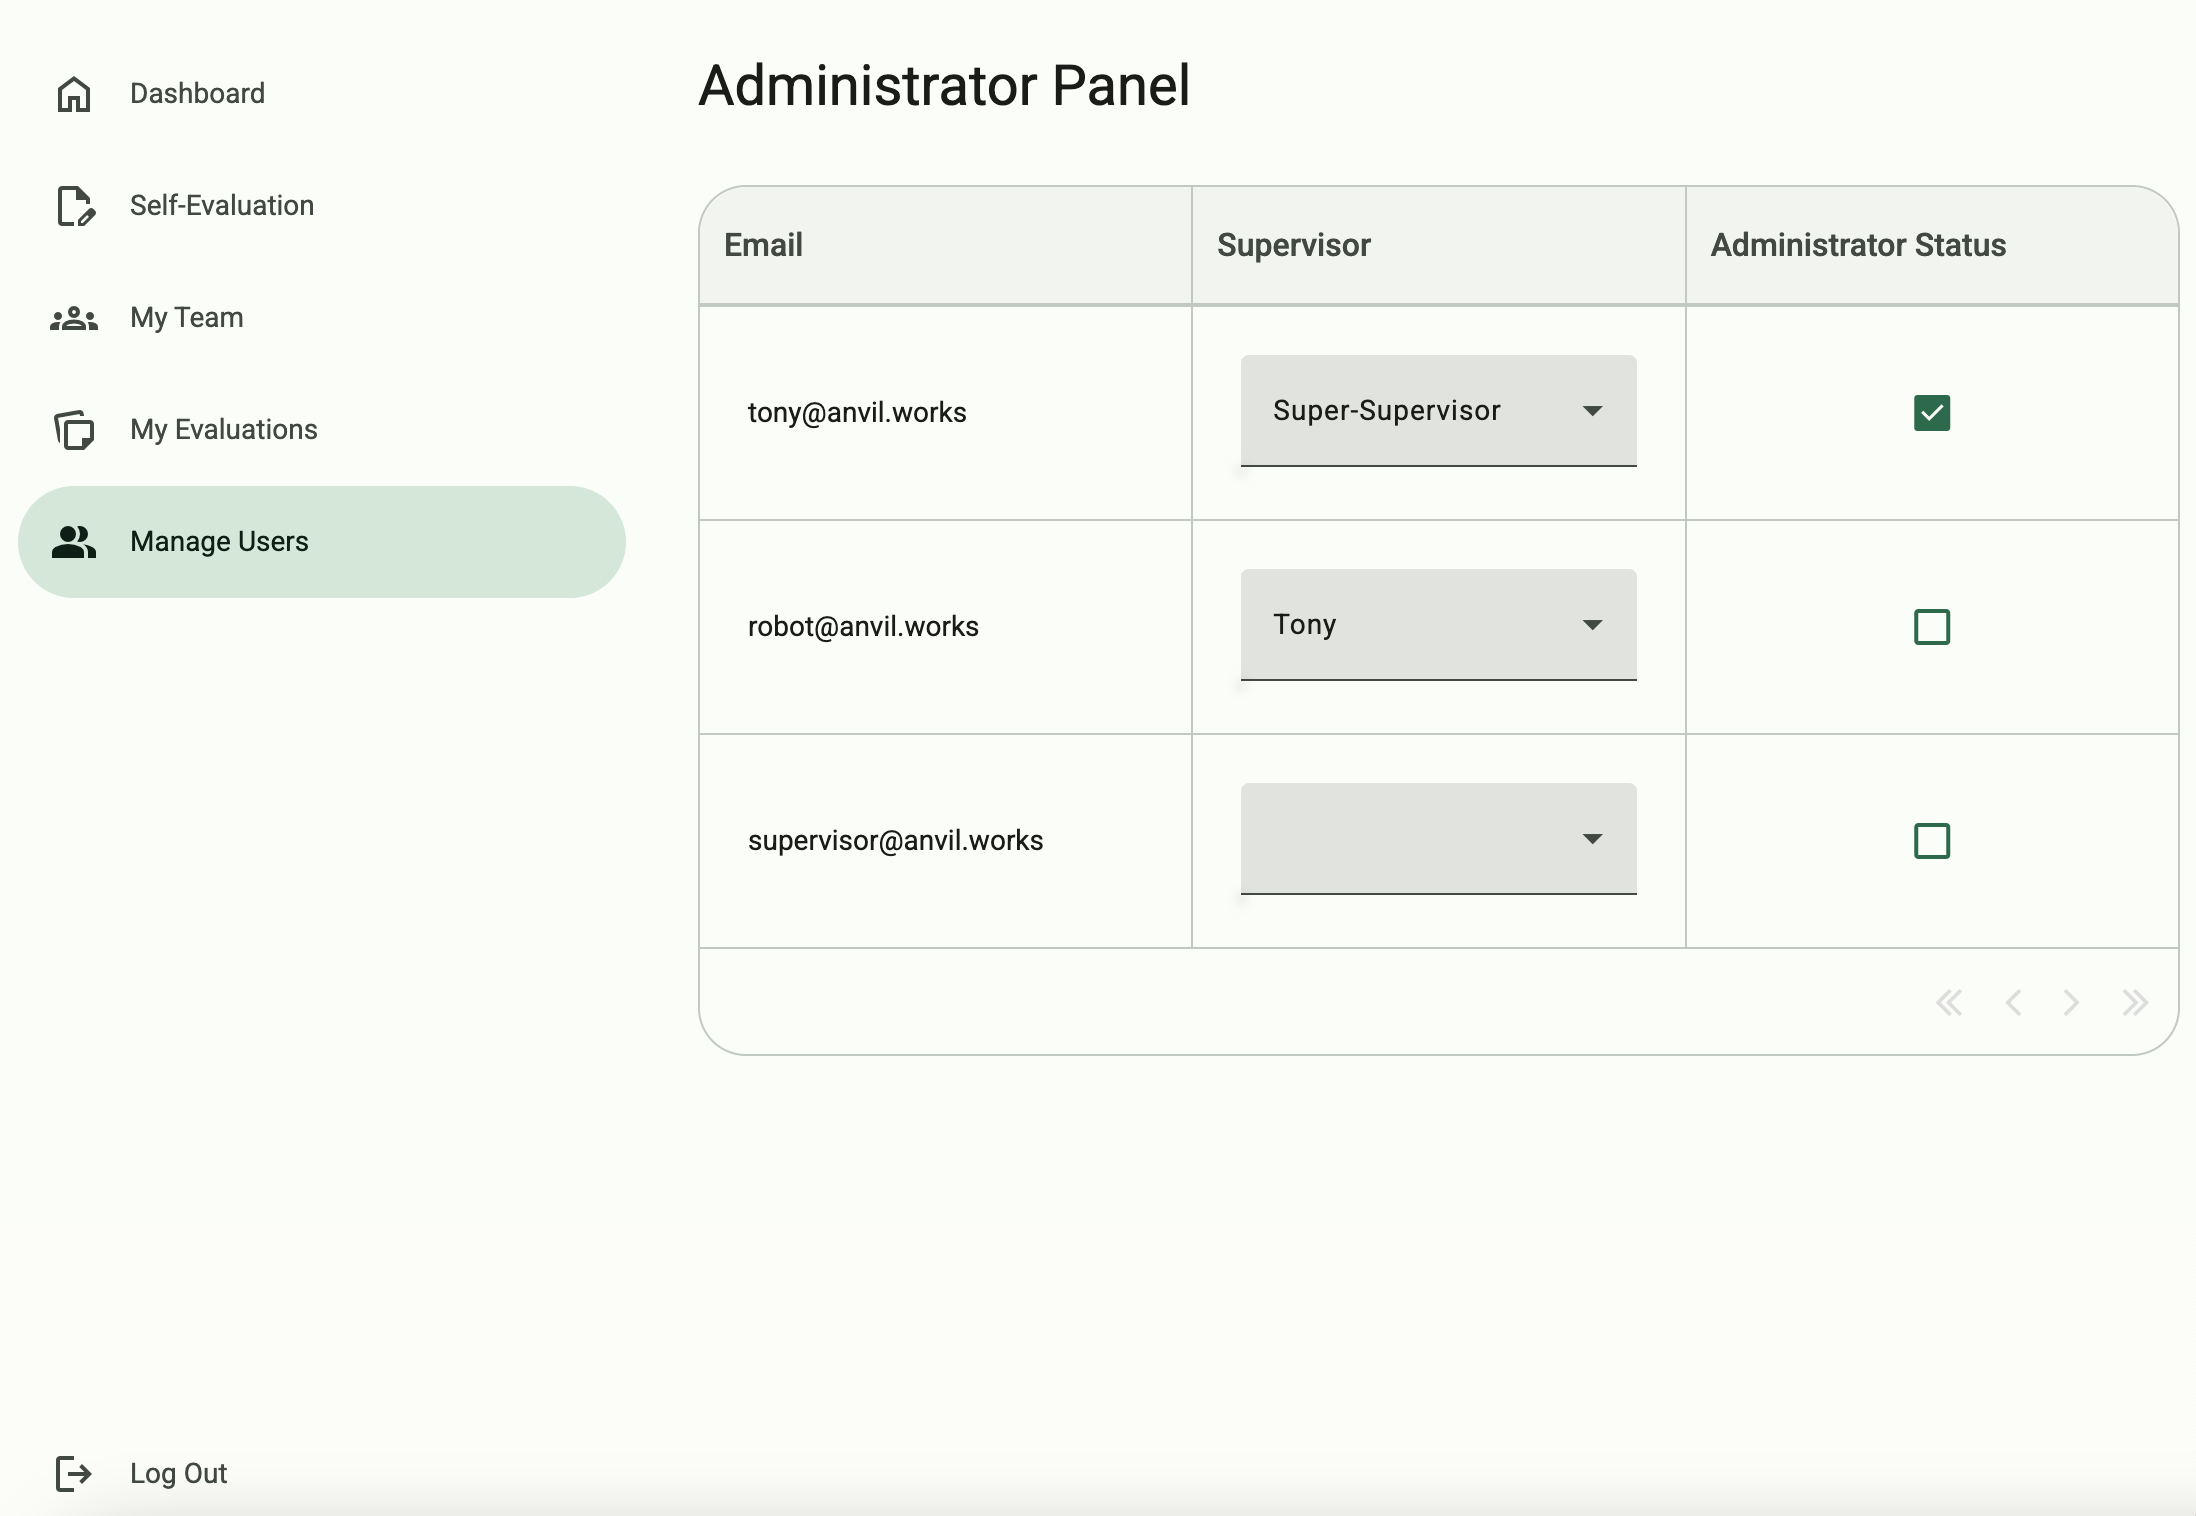Click the Log Out link
Viewport: 2196px width, 1516px height.
[x=178, y=1473]
